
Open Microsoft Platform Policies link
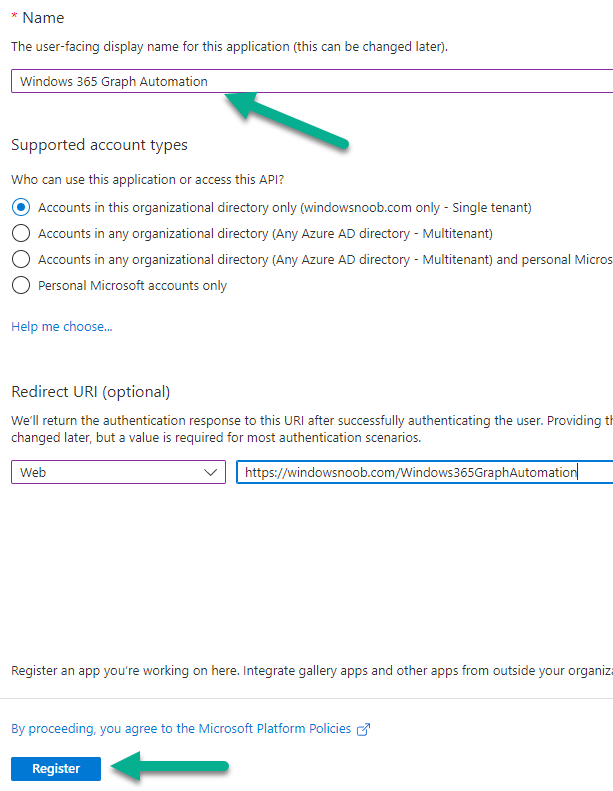(181, 728)
